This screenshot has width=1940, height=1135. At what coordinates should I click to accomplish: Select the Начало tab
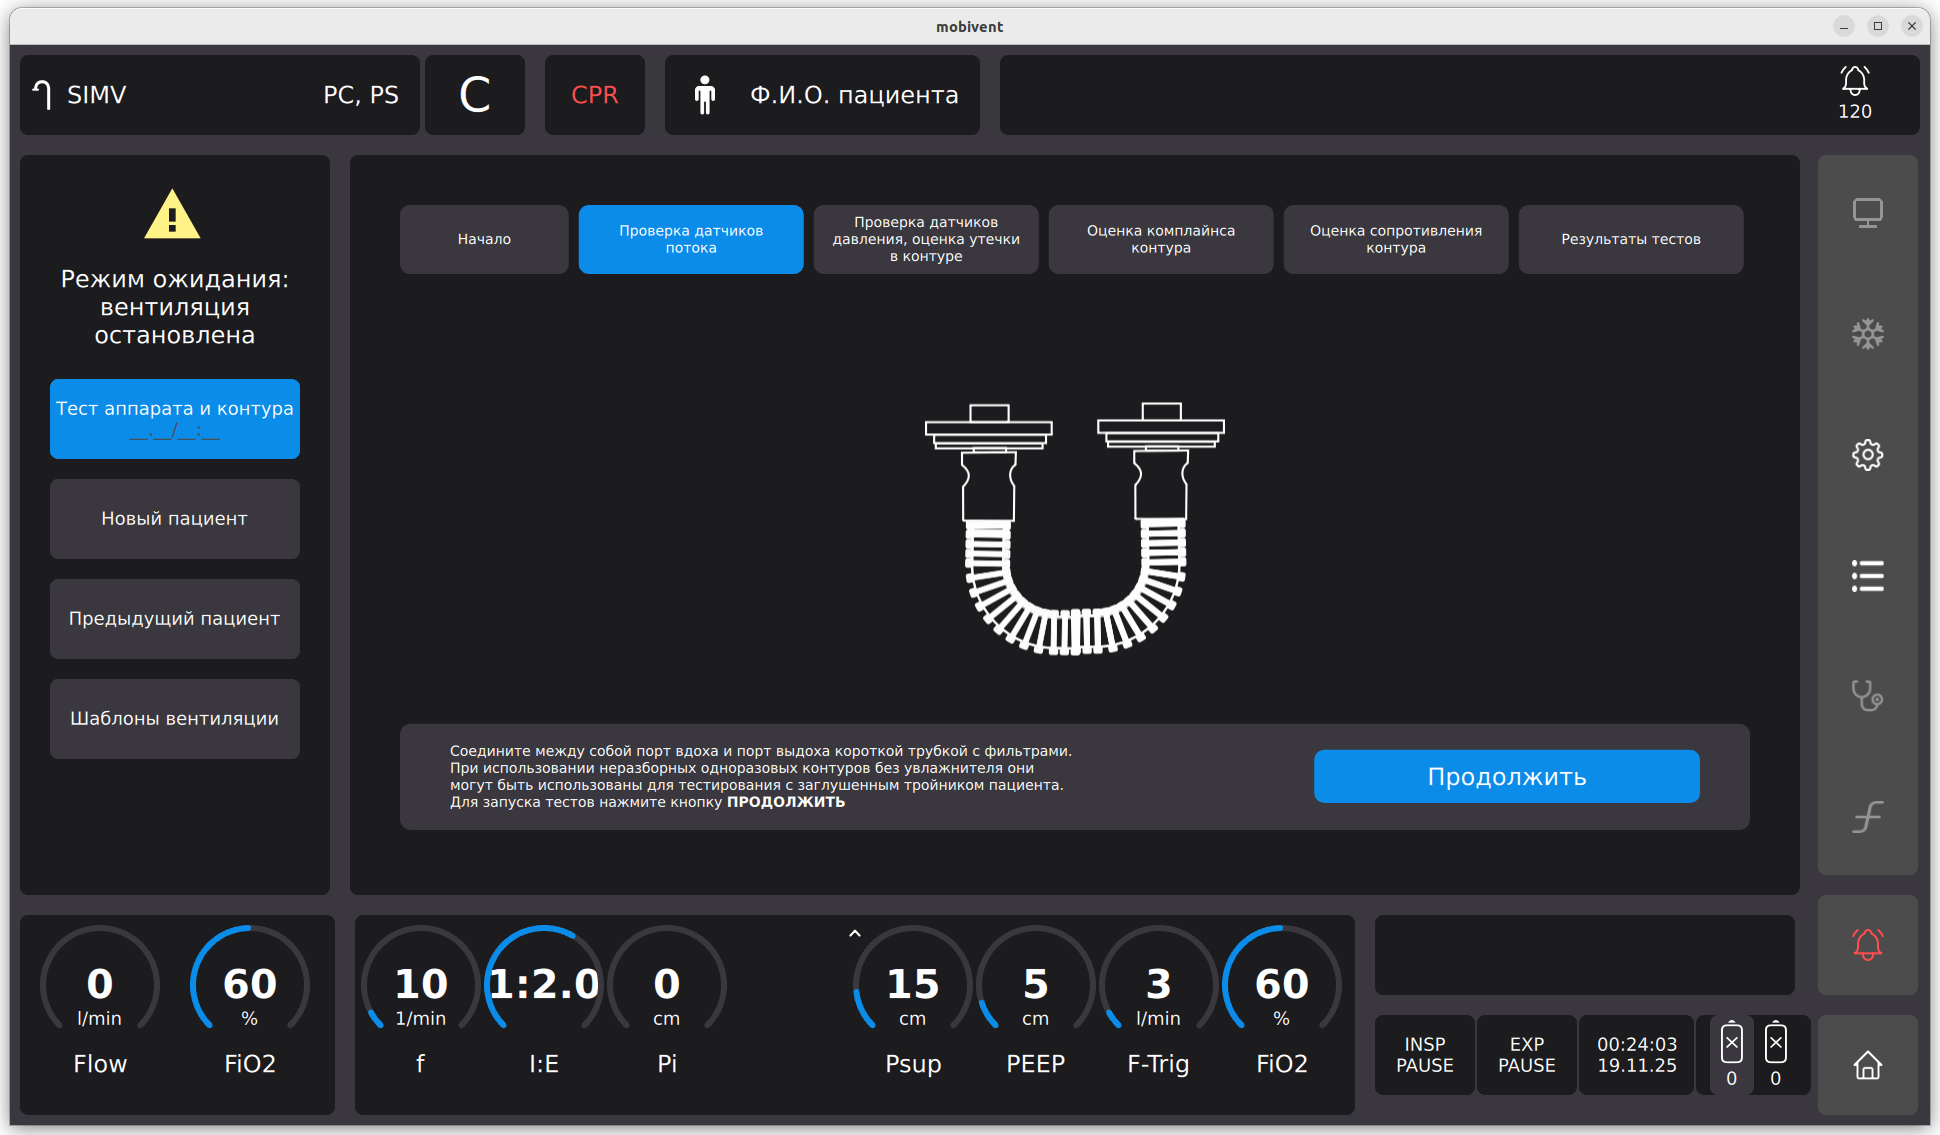point(484,239)
